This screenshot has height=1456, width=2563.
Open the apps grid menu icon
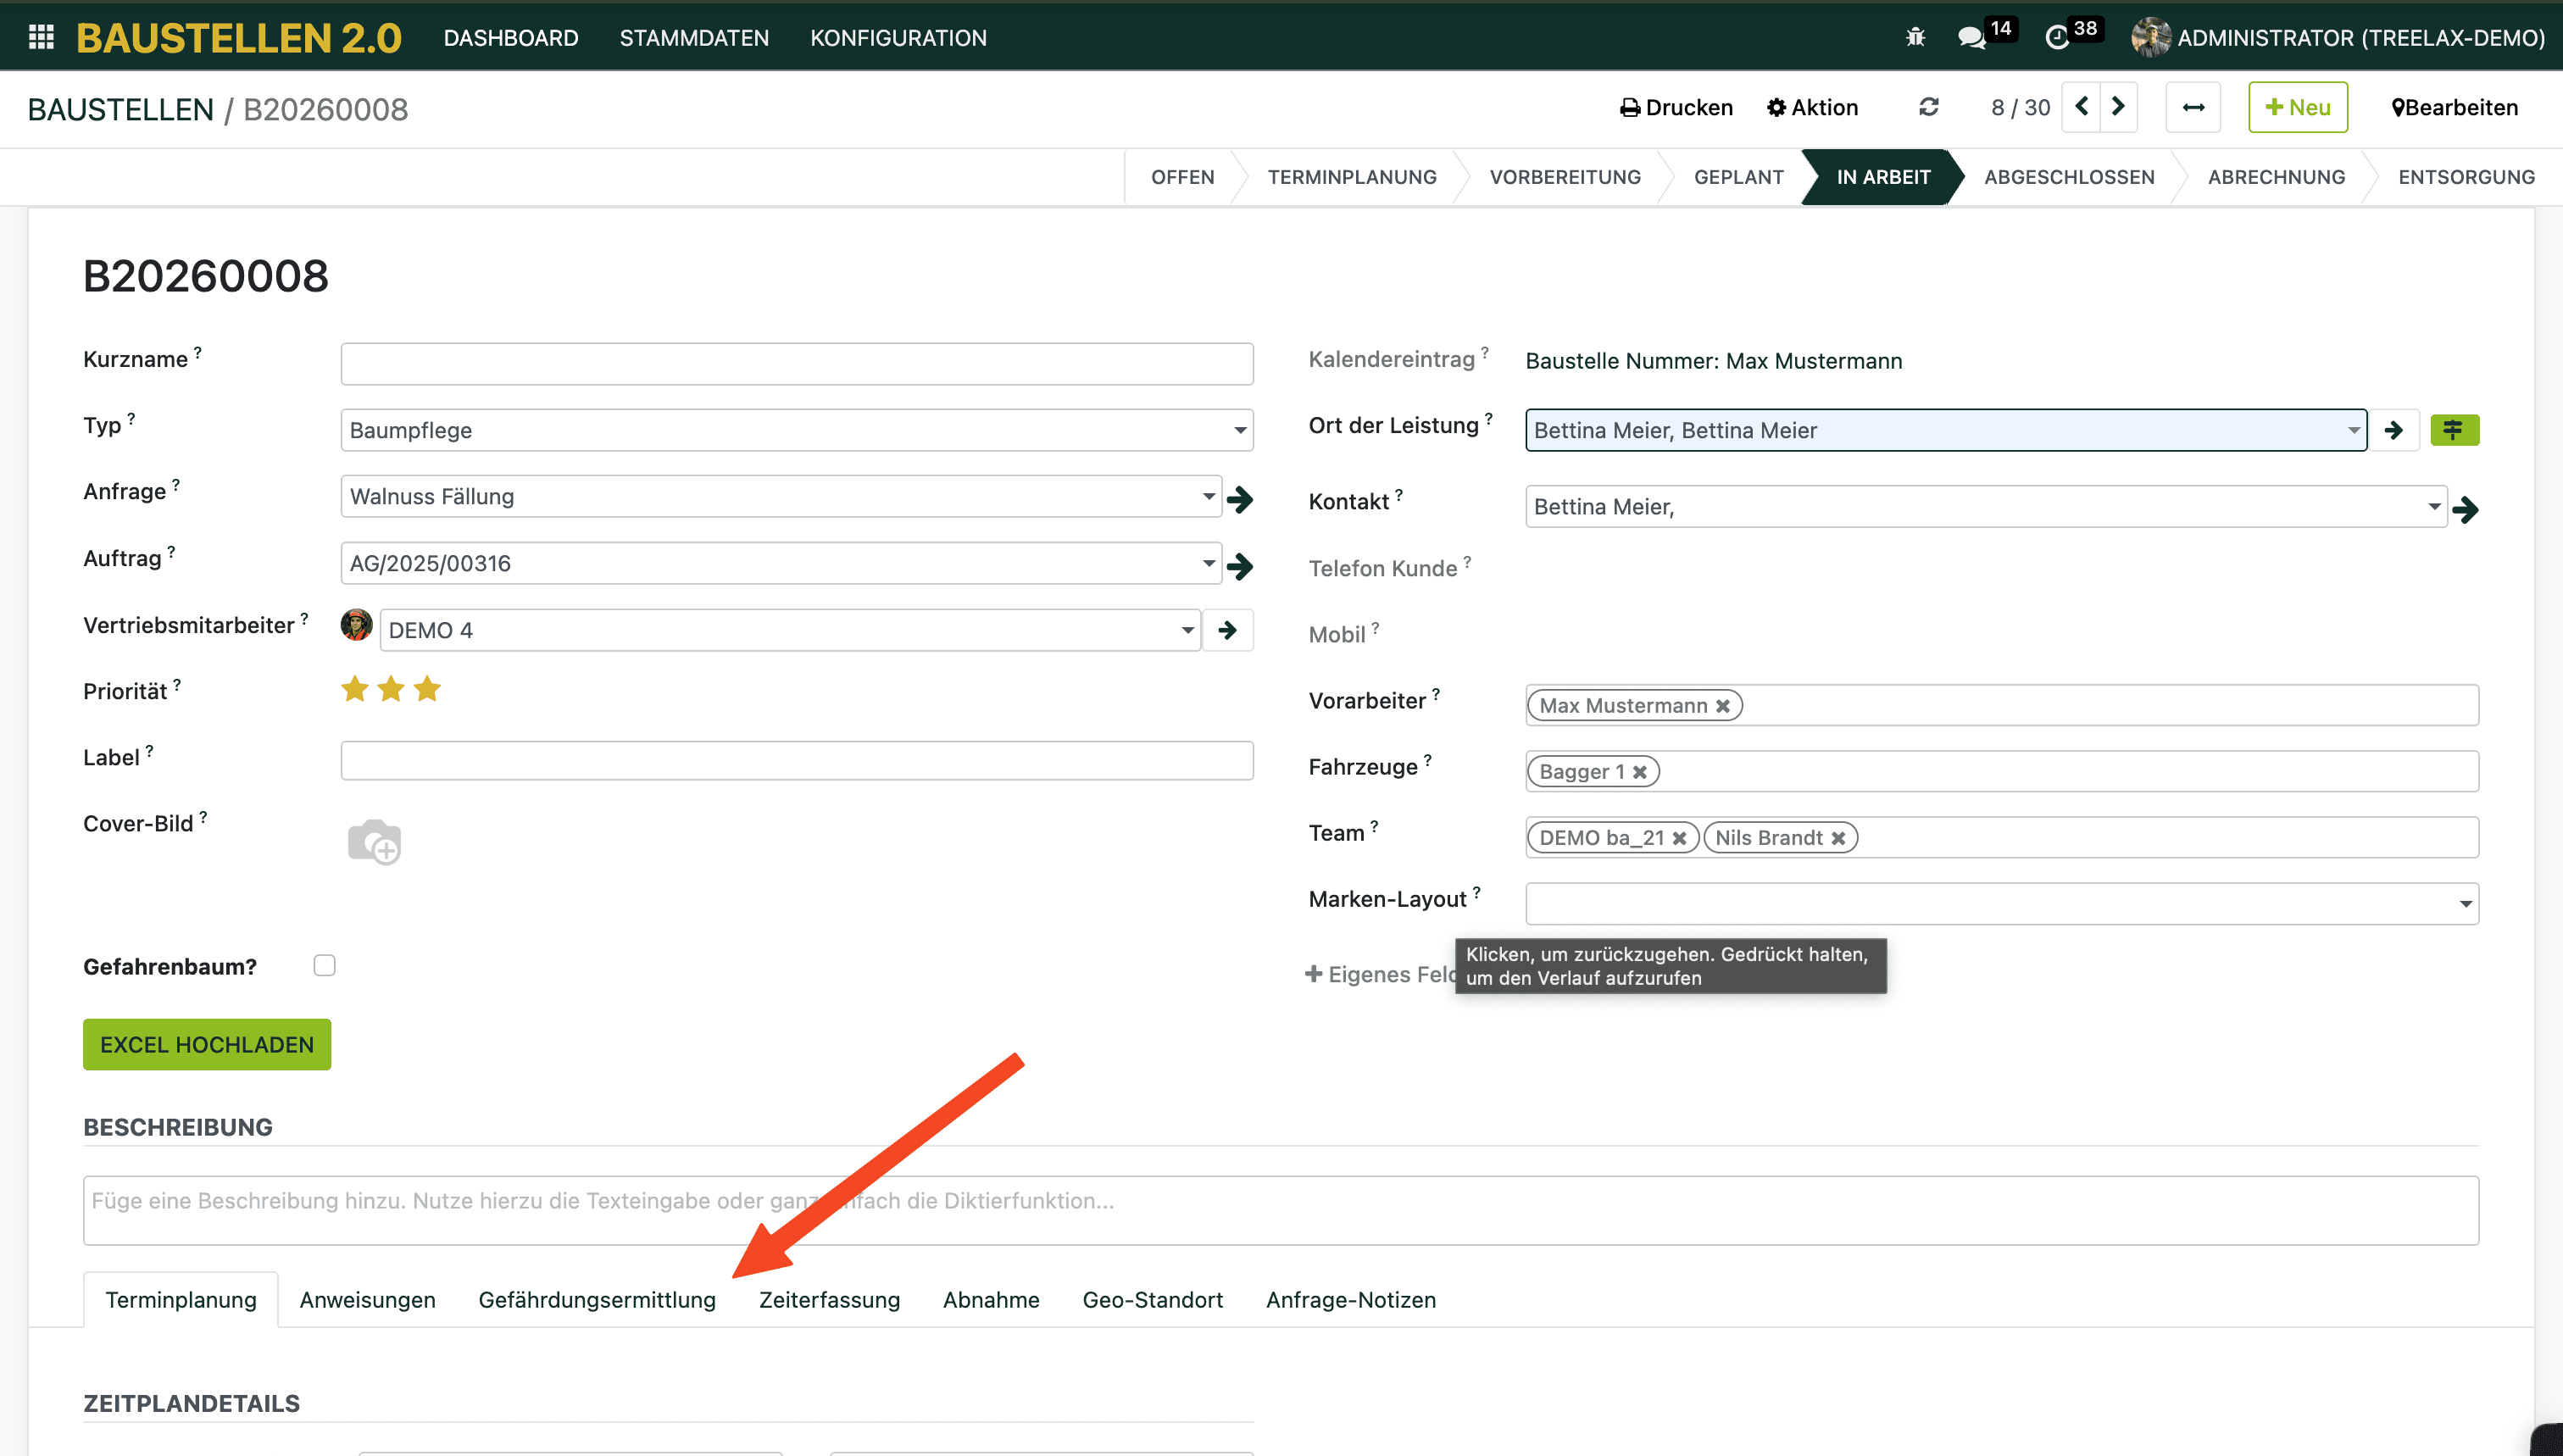(41, 37)
